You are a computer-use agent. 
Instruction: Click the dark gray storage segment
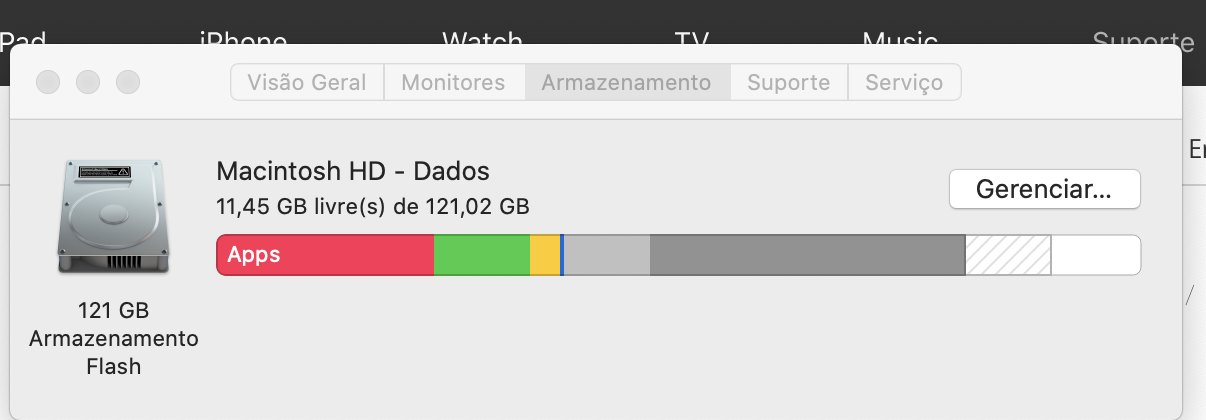[807, 255]
